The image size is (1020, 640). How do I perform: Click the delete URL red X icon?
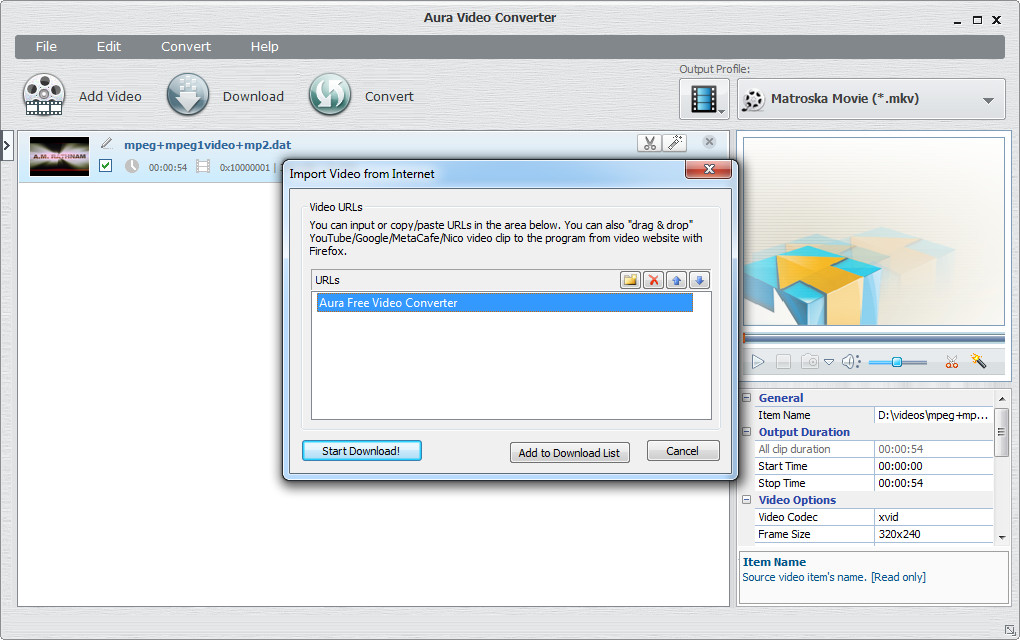pos(654,280)
